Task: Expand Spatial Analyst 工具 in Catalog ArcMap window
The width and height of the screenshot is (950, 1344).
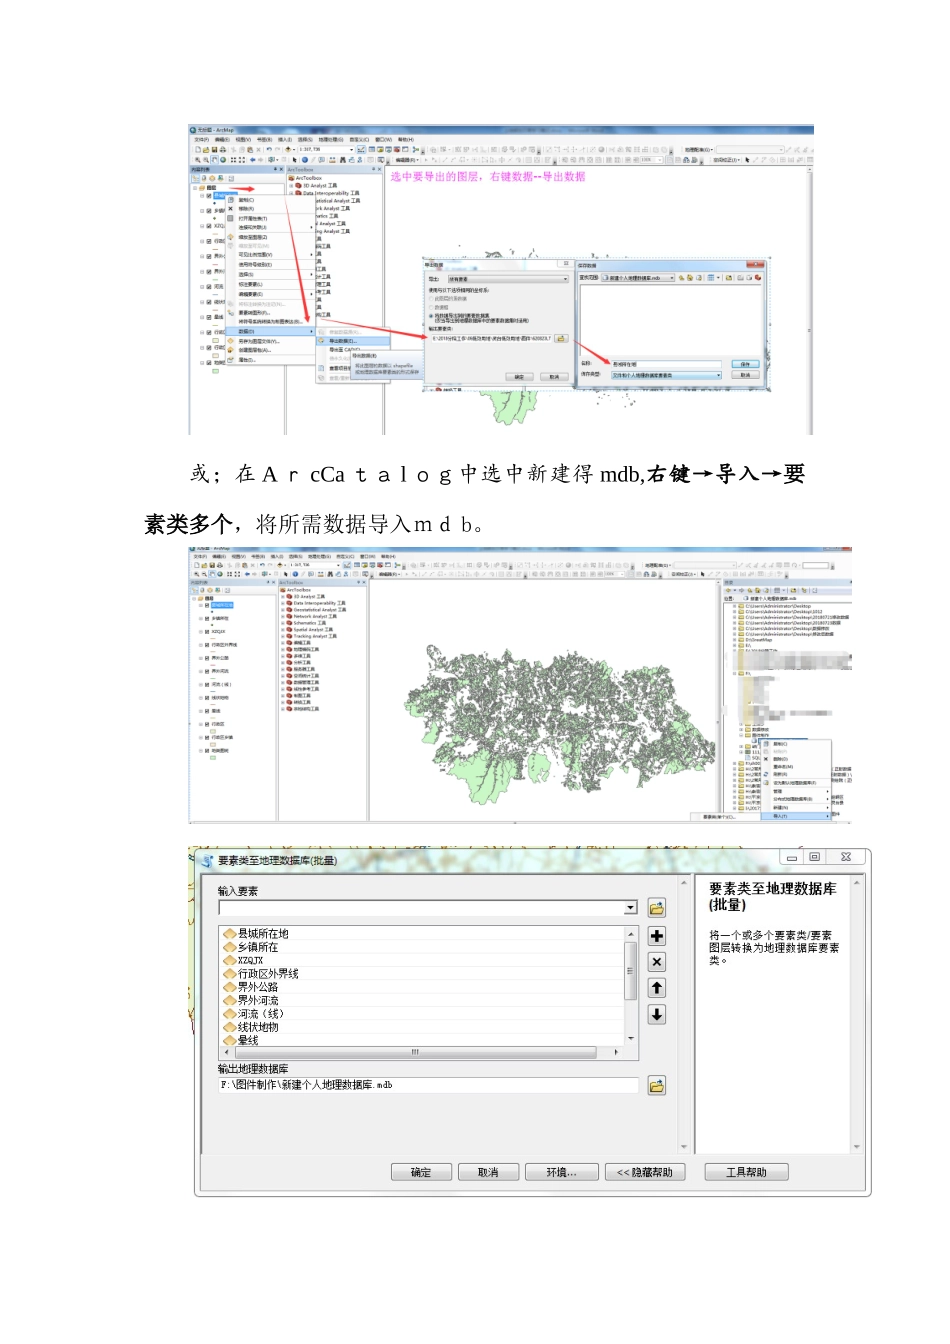Action: point(283,630)
